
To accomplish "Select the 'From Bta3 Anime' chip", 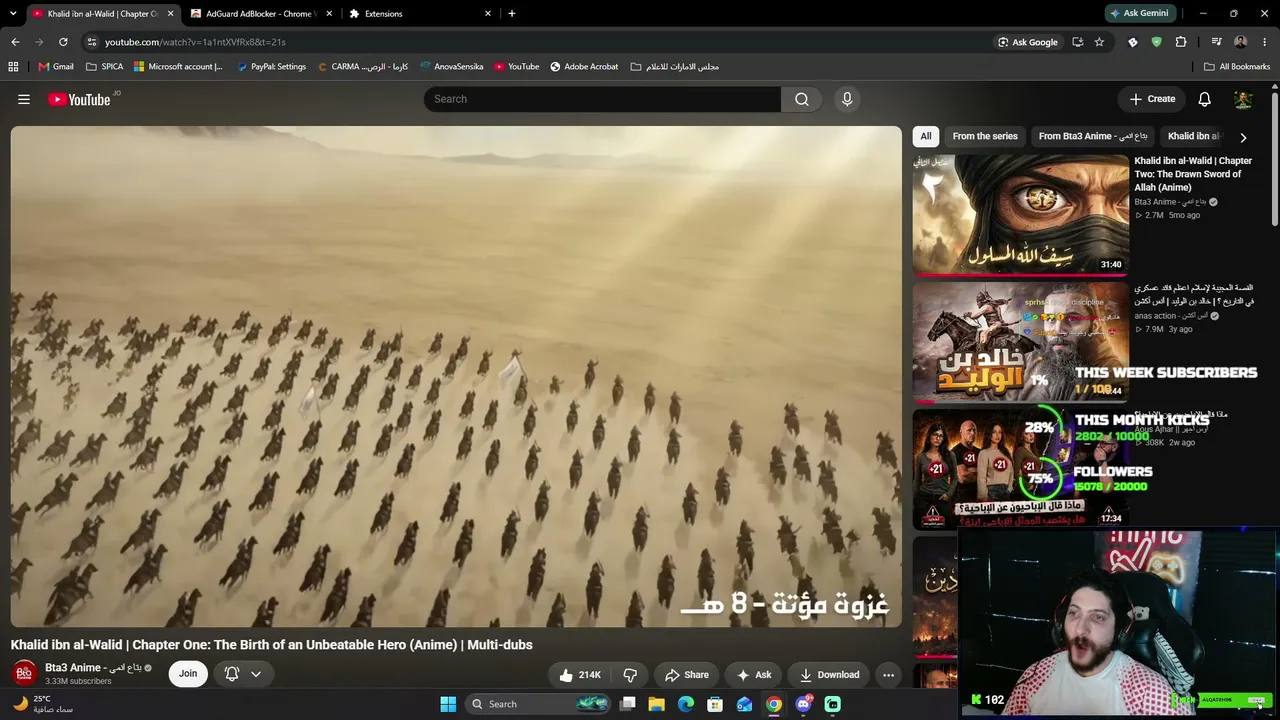I will (1093, 136).
